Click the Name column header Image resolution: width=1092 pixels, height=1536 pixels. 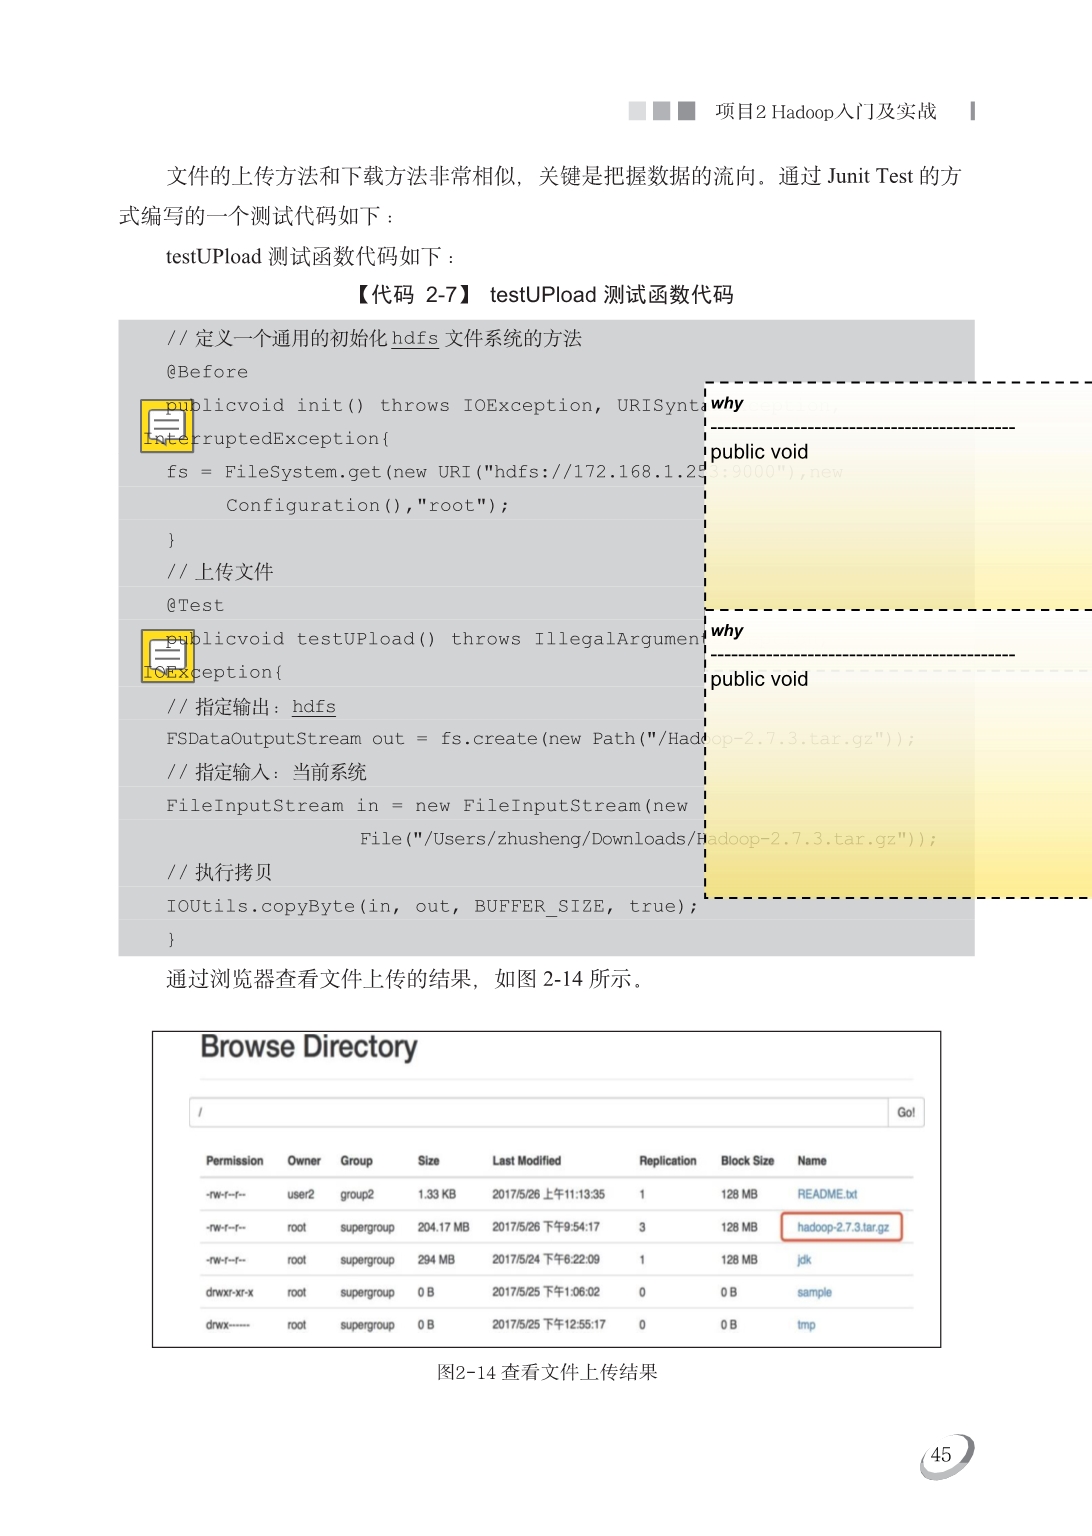pyautogui.click(x=811, y=1161)
